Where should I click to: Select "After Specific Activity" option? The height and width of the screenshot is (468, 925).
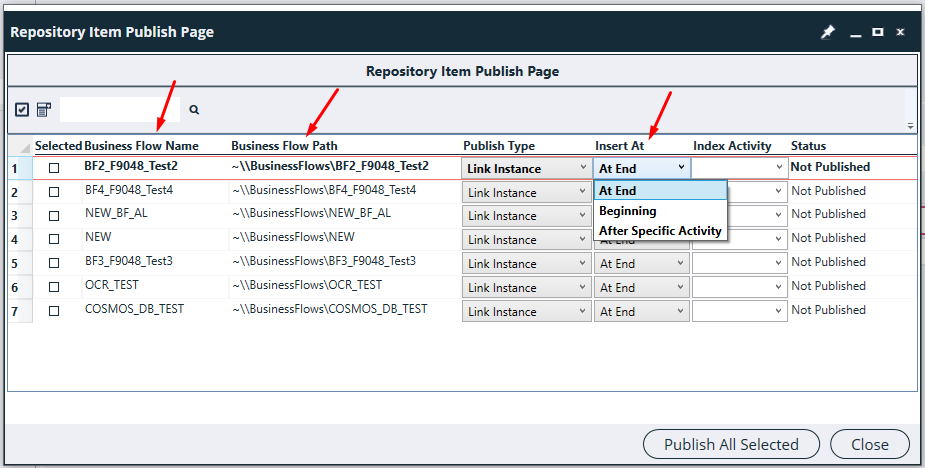[659, 231]
